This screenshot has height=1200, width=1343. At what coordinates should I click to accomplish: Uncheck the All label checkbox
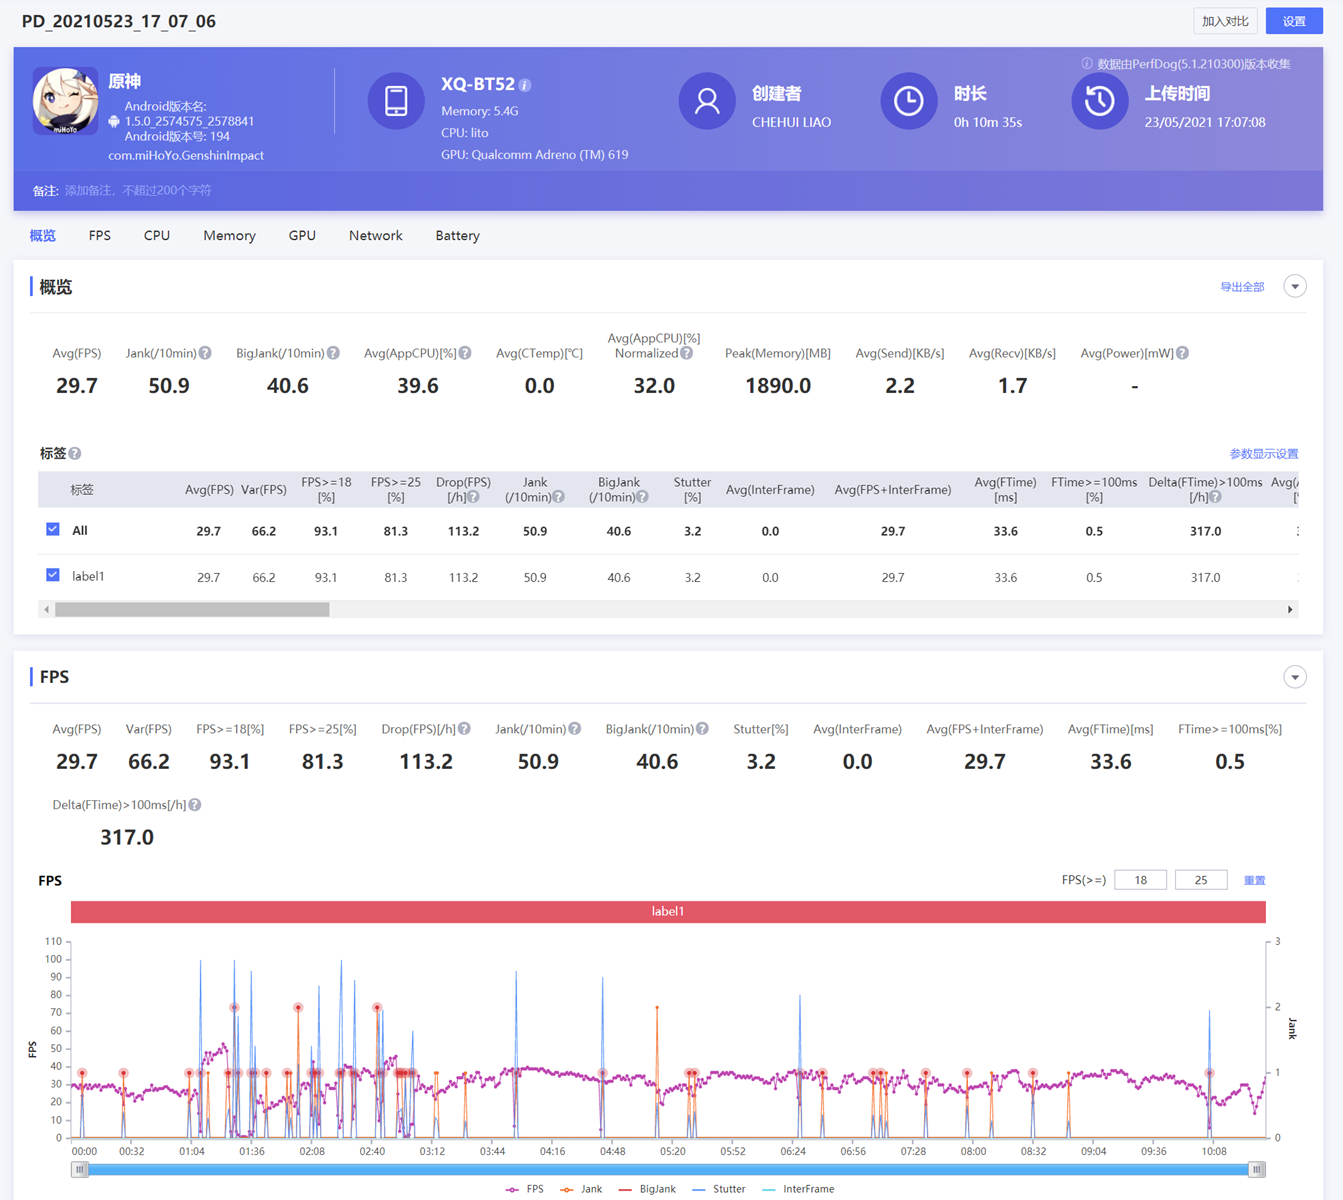point(53,530)
